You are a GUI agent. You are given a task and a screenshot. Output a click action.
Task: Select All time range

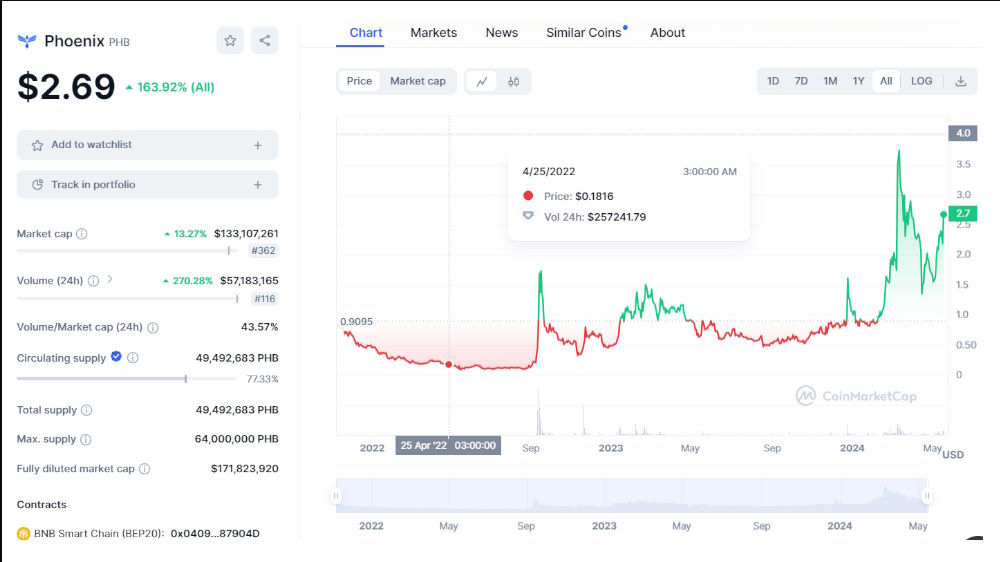[886, 81]
